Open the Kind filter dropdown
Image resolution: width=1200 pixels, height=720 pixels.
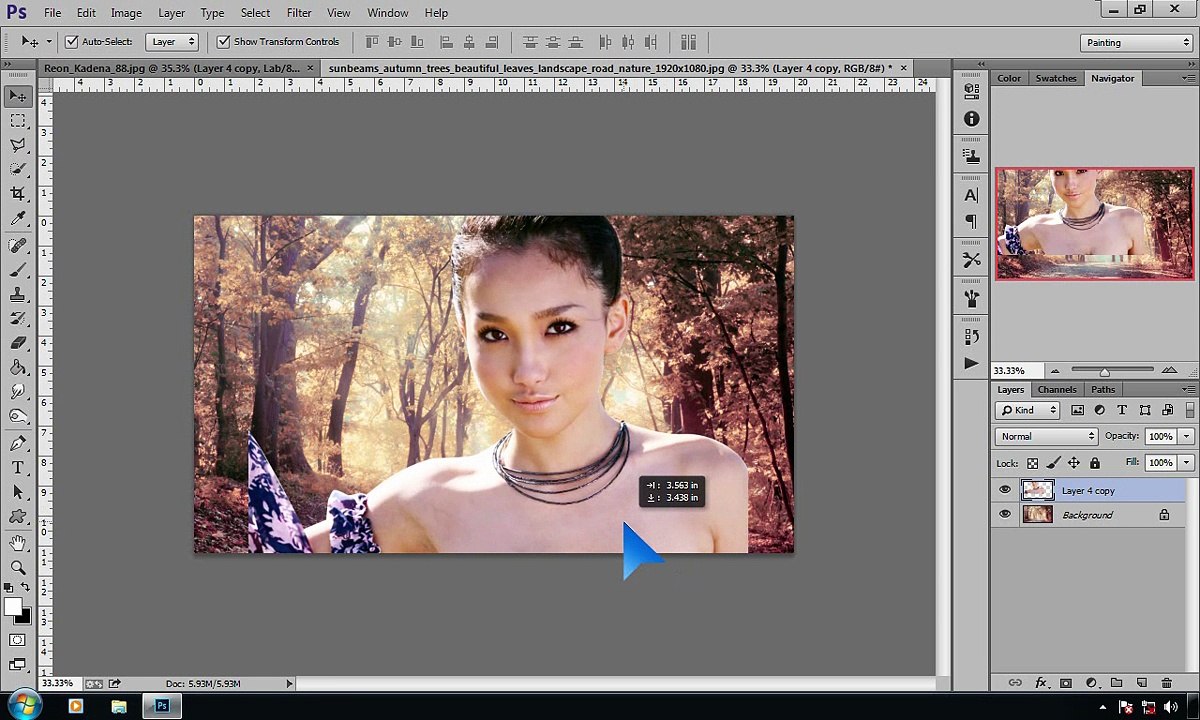pyautogui.click(x=1027, y=410)
